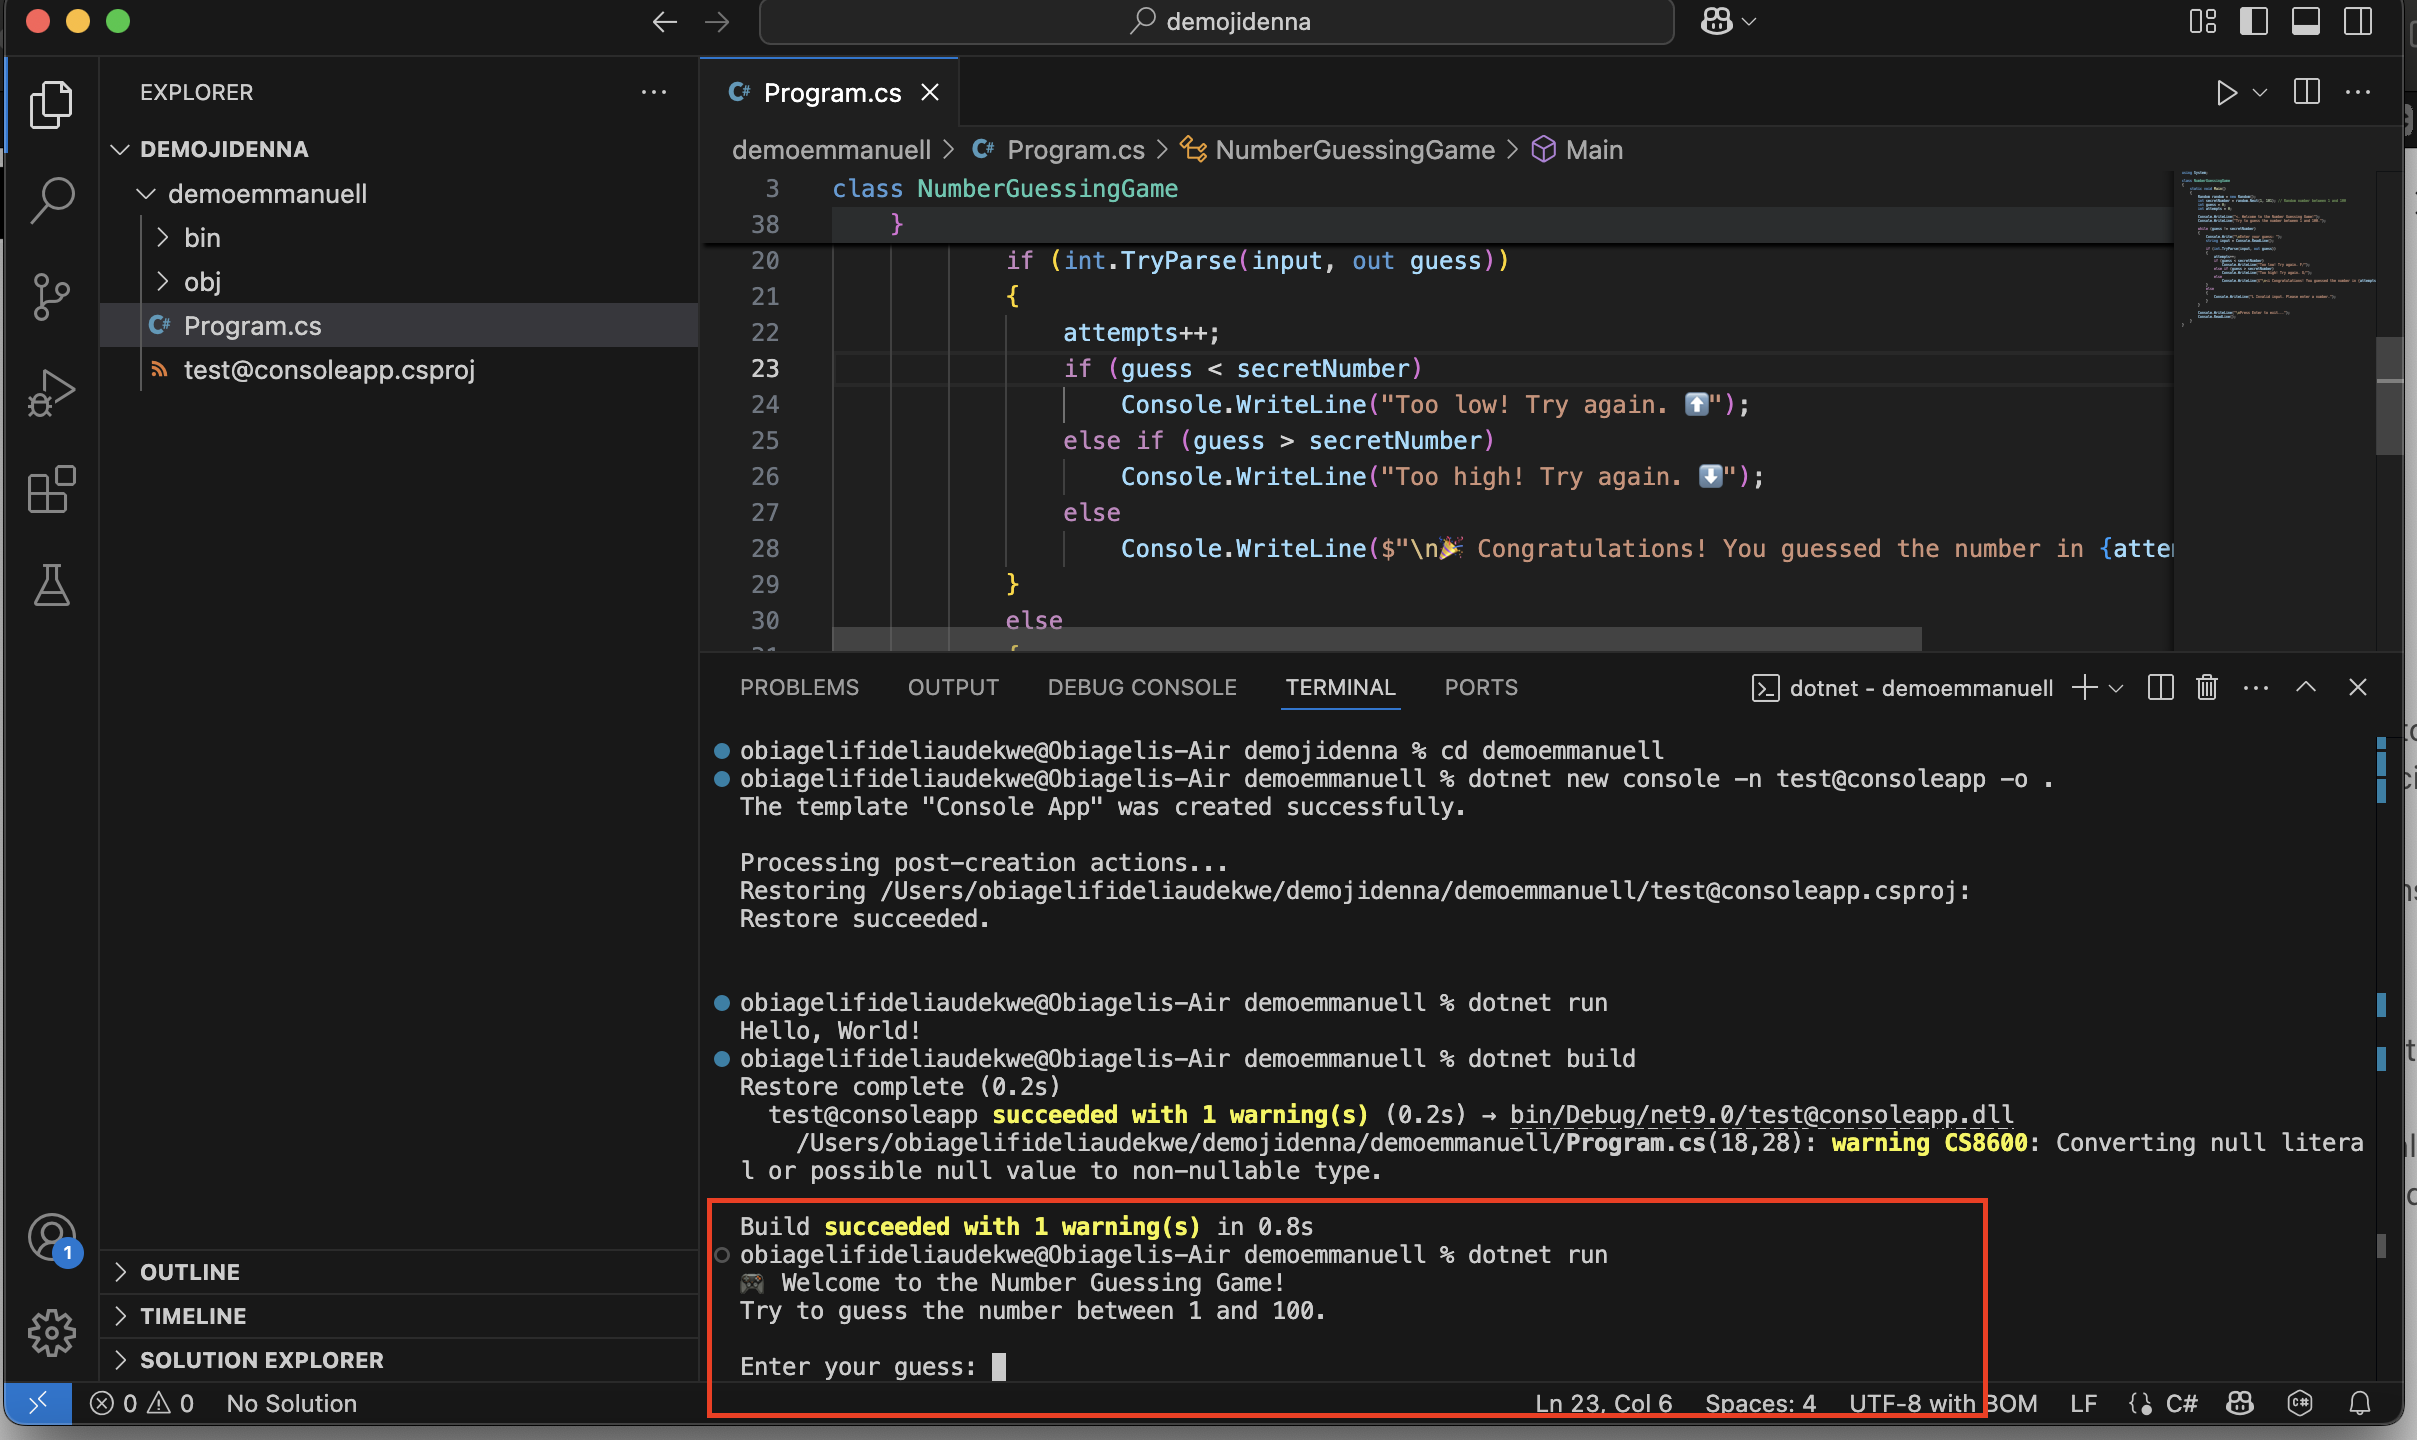
Task: Collapse the demoemmanuell folder
Action: point(146,194)
